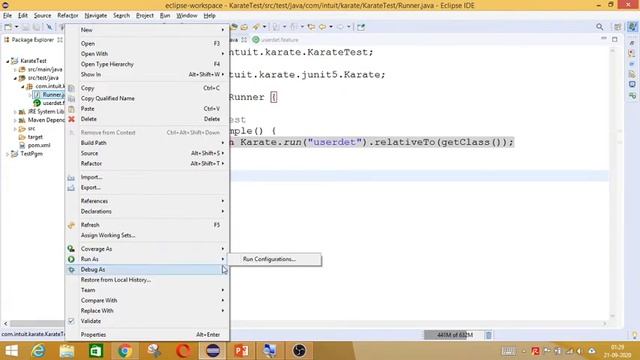Open the File menu

[7, 16]
